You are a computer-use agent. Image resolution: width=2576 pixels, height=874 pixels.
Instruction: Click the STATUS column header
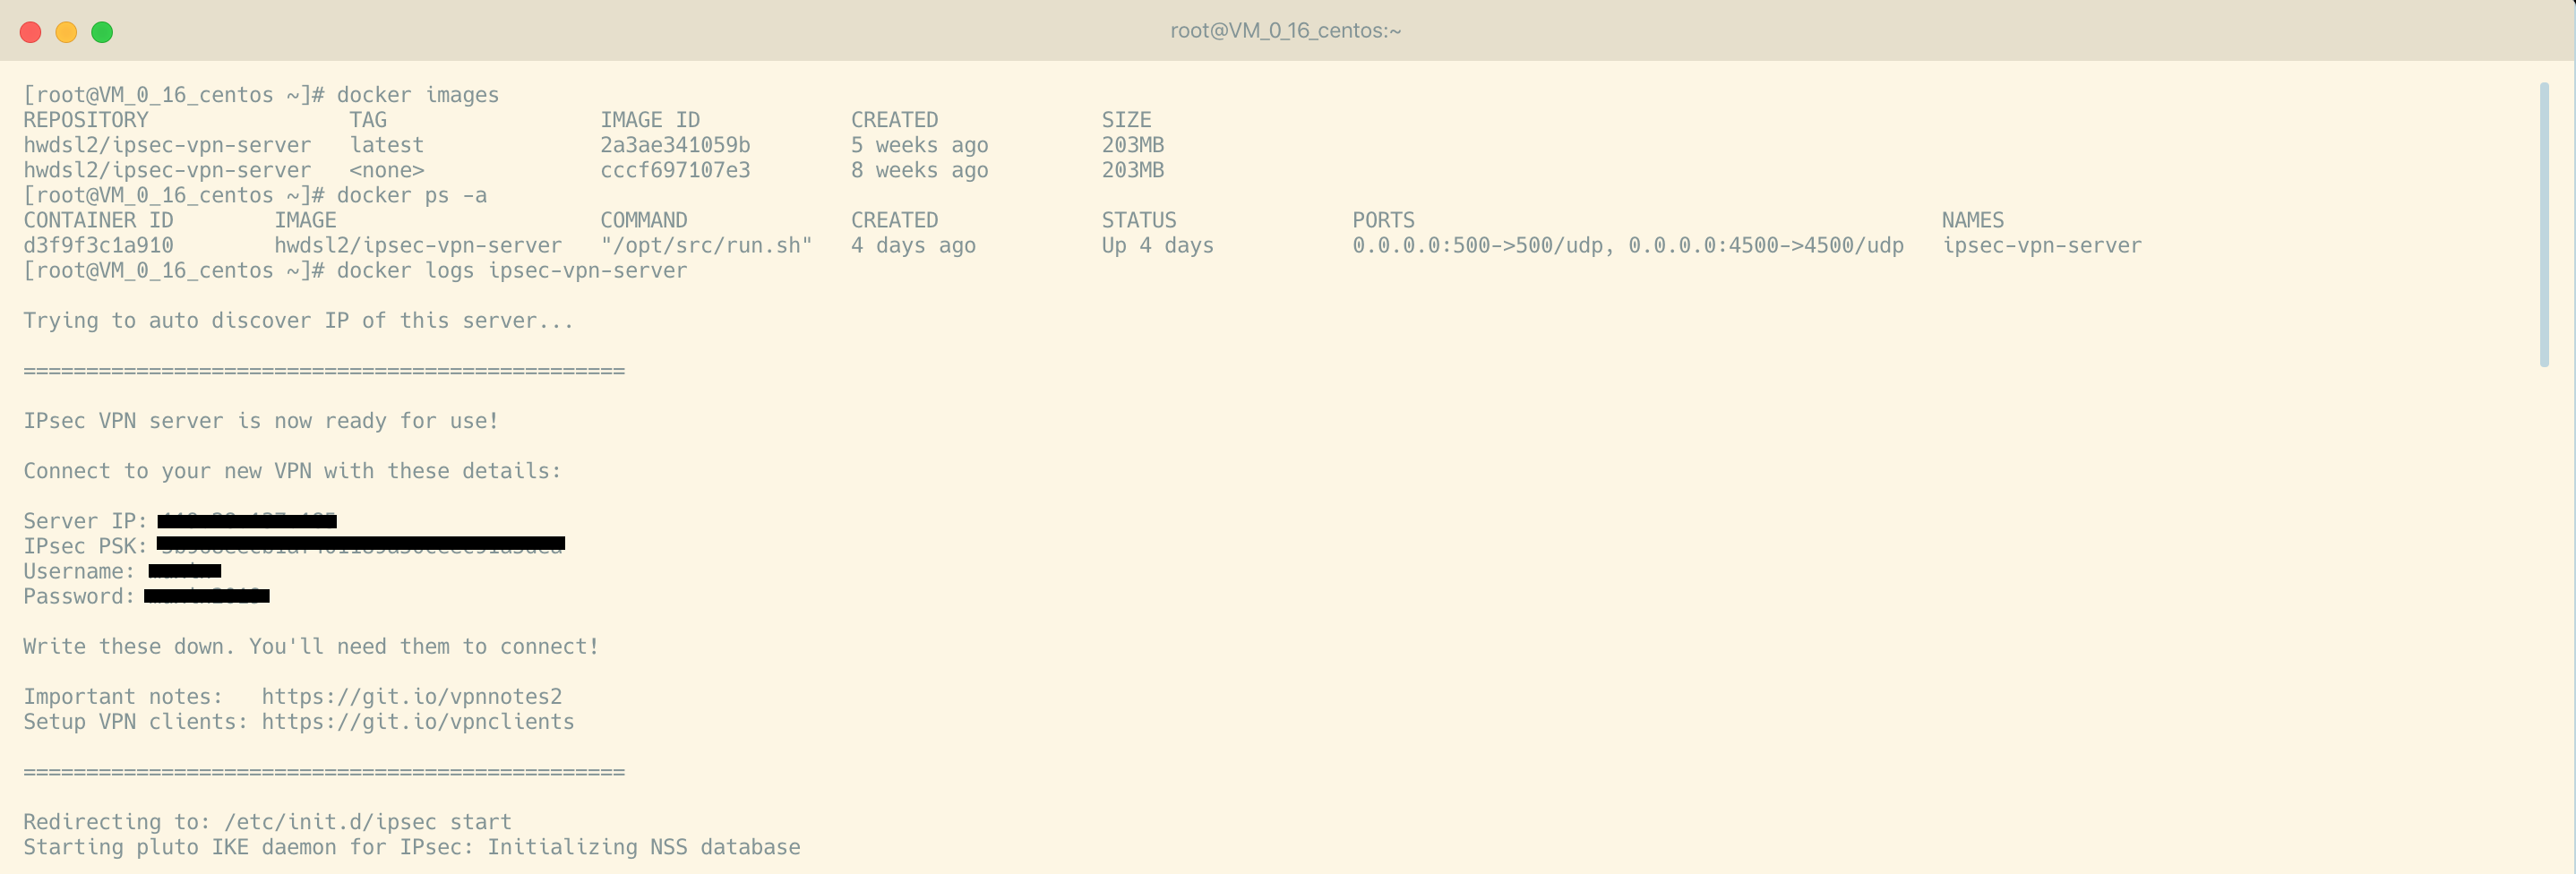coord(1139,220)
